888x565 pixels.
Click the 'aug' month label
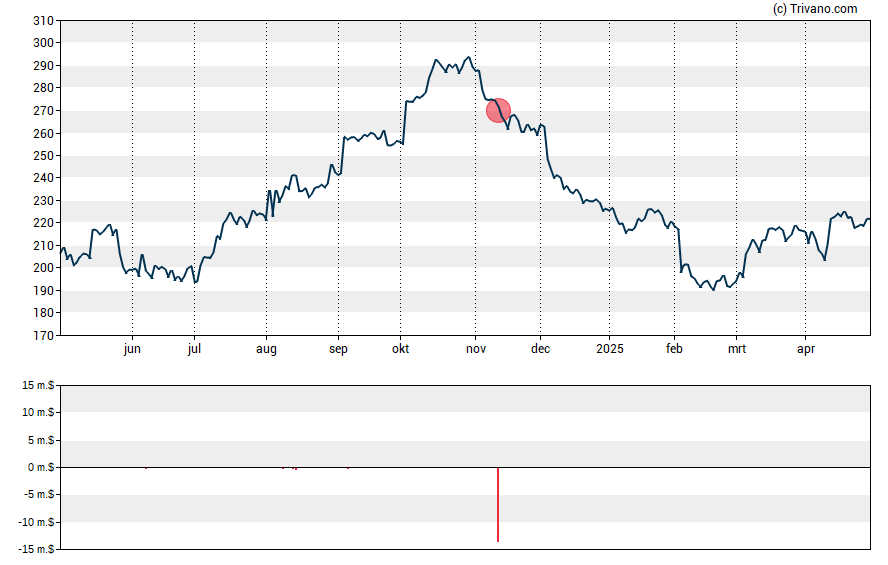(x=266, y=349)
